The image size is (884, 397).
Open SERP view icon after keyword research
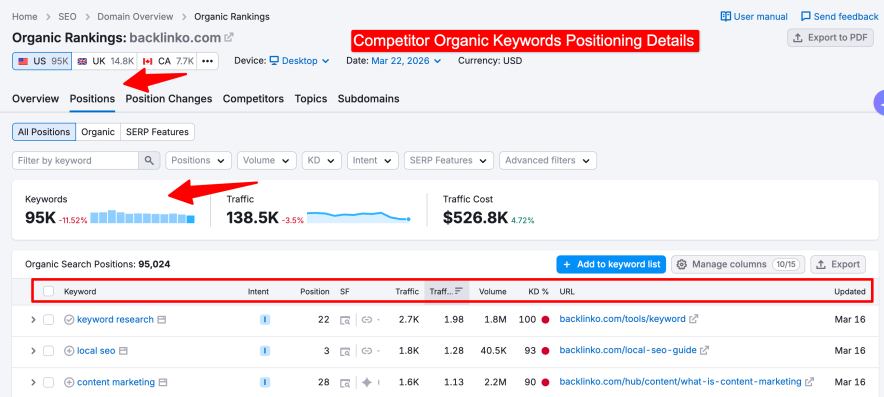pyautogui.click(x=162, y=320)
